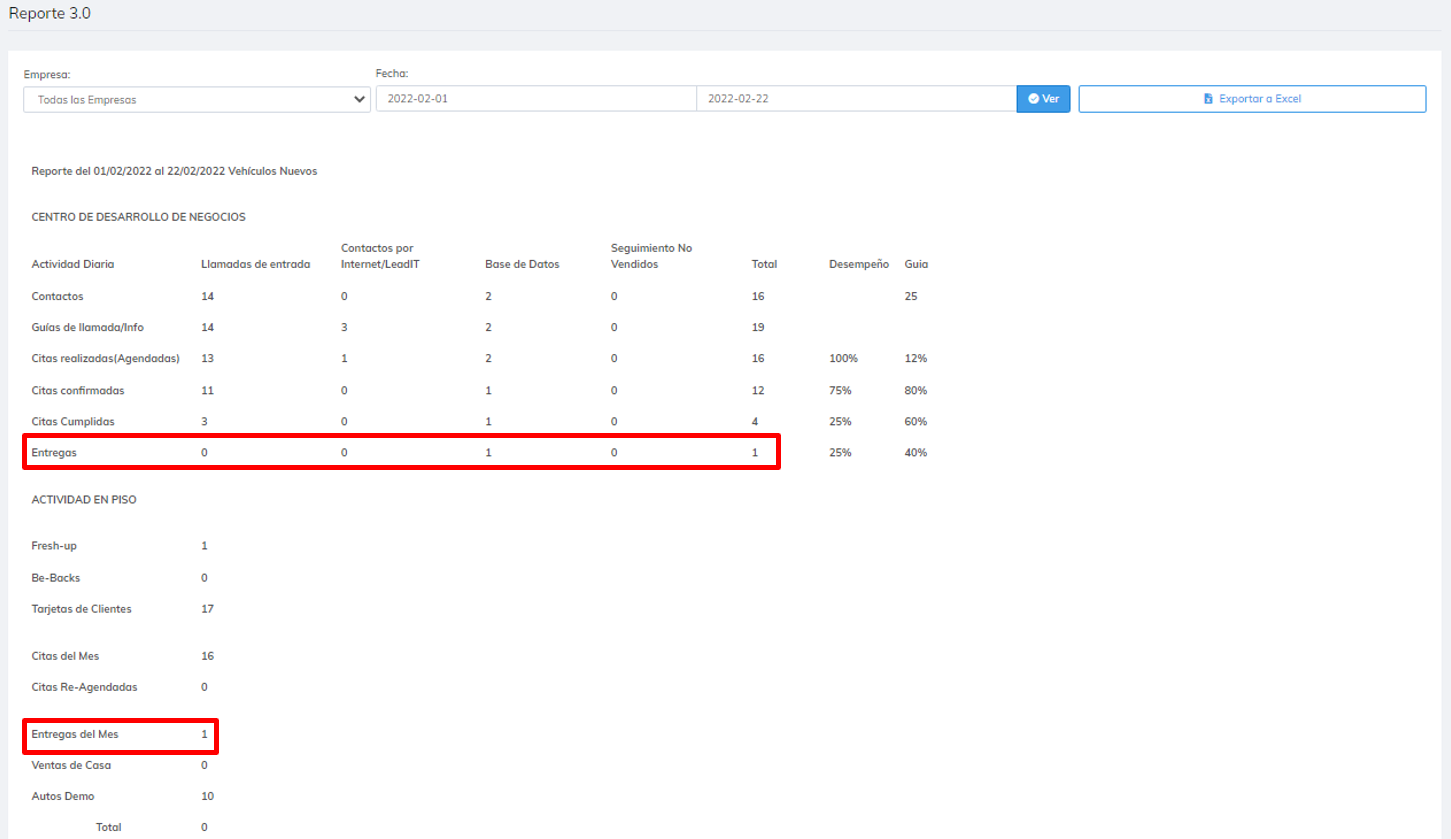
Task: Click the Autos Demo label
Action: coord(63,797)
